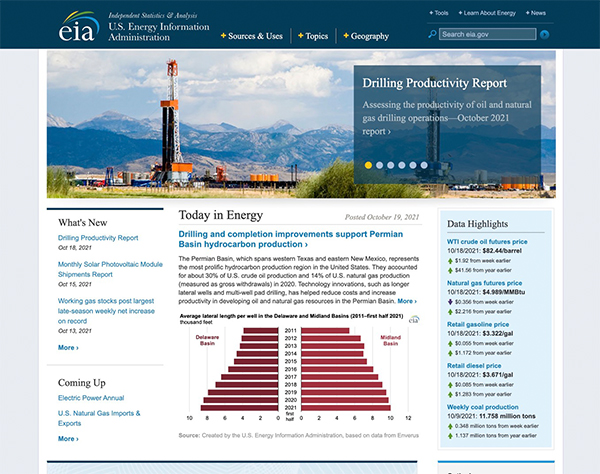
Task: Open Monthly Solar Photovoltaic Module Shipments Report
Action: click(x=110, y=269)
